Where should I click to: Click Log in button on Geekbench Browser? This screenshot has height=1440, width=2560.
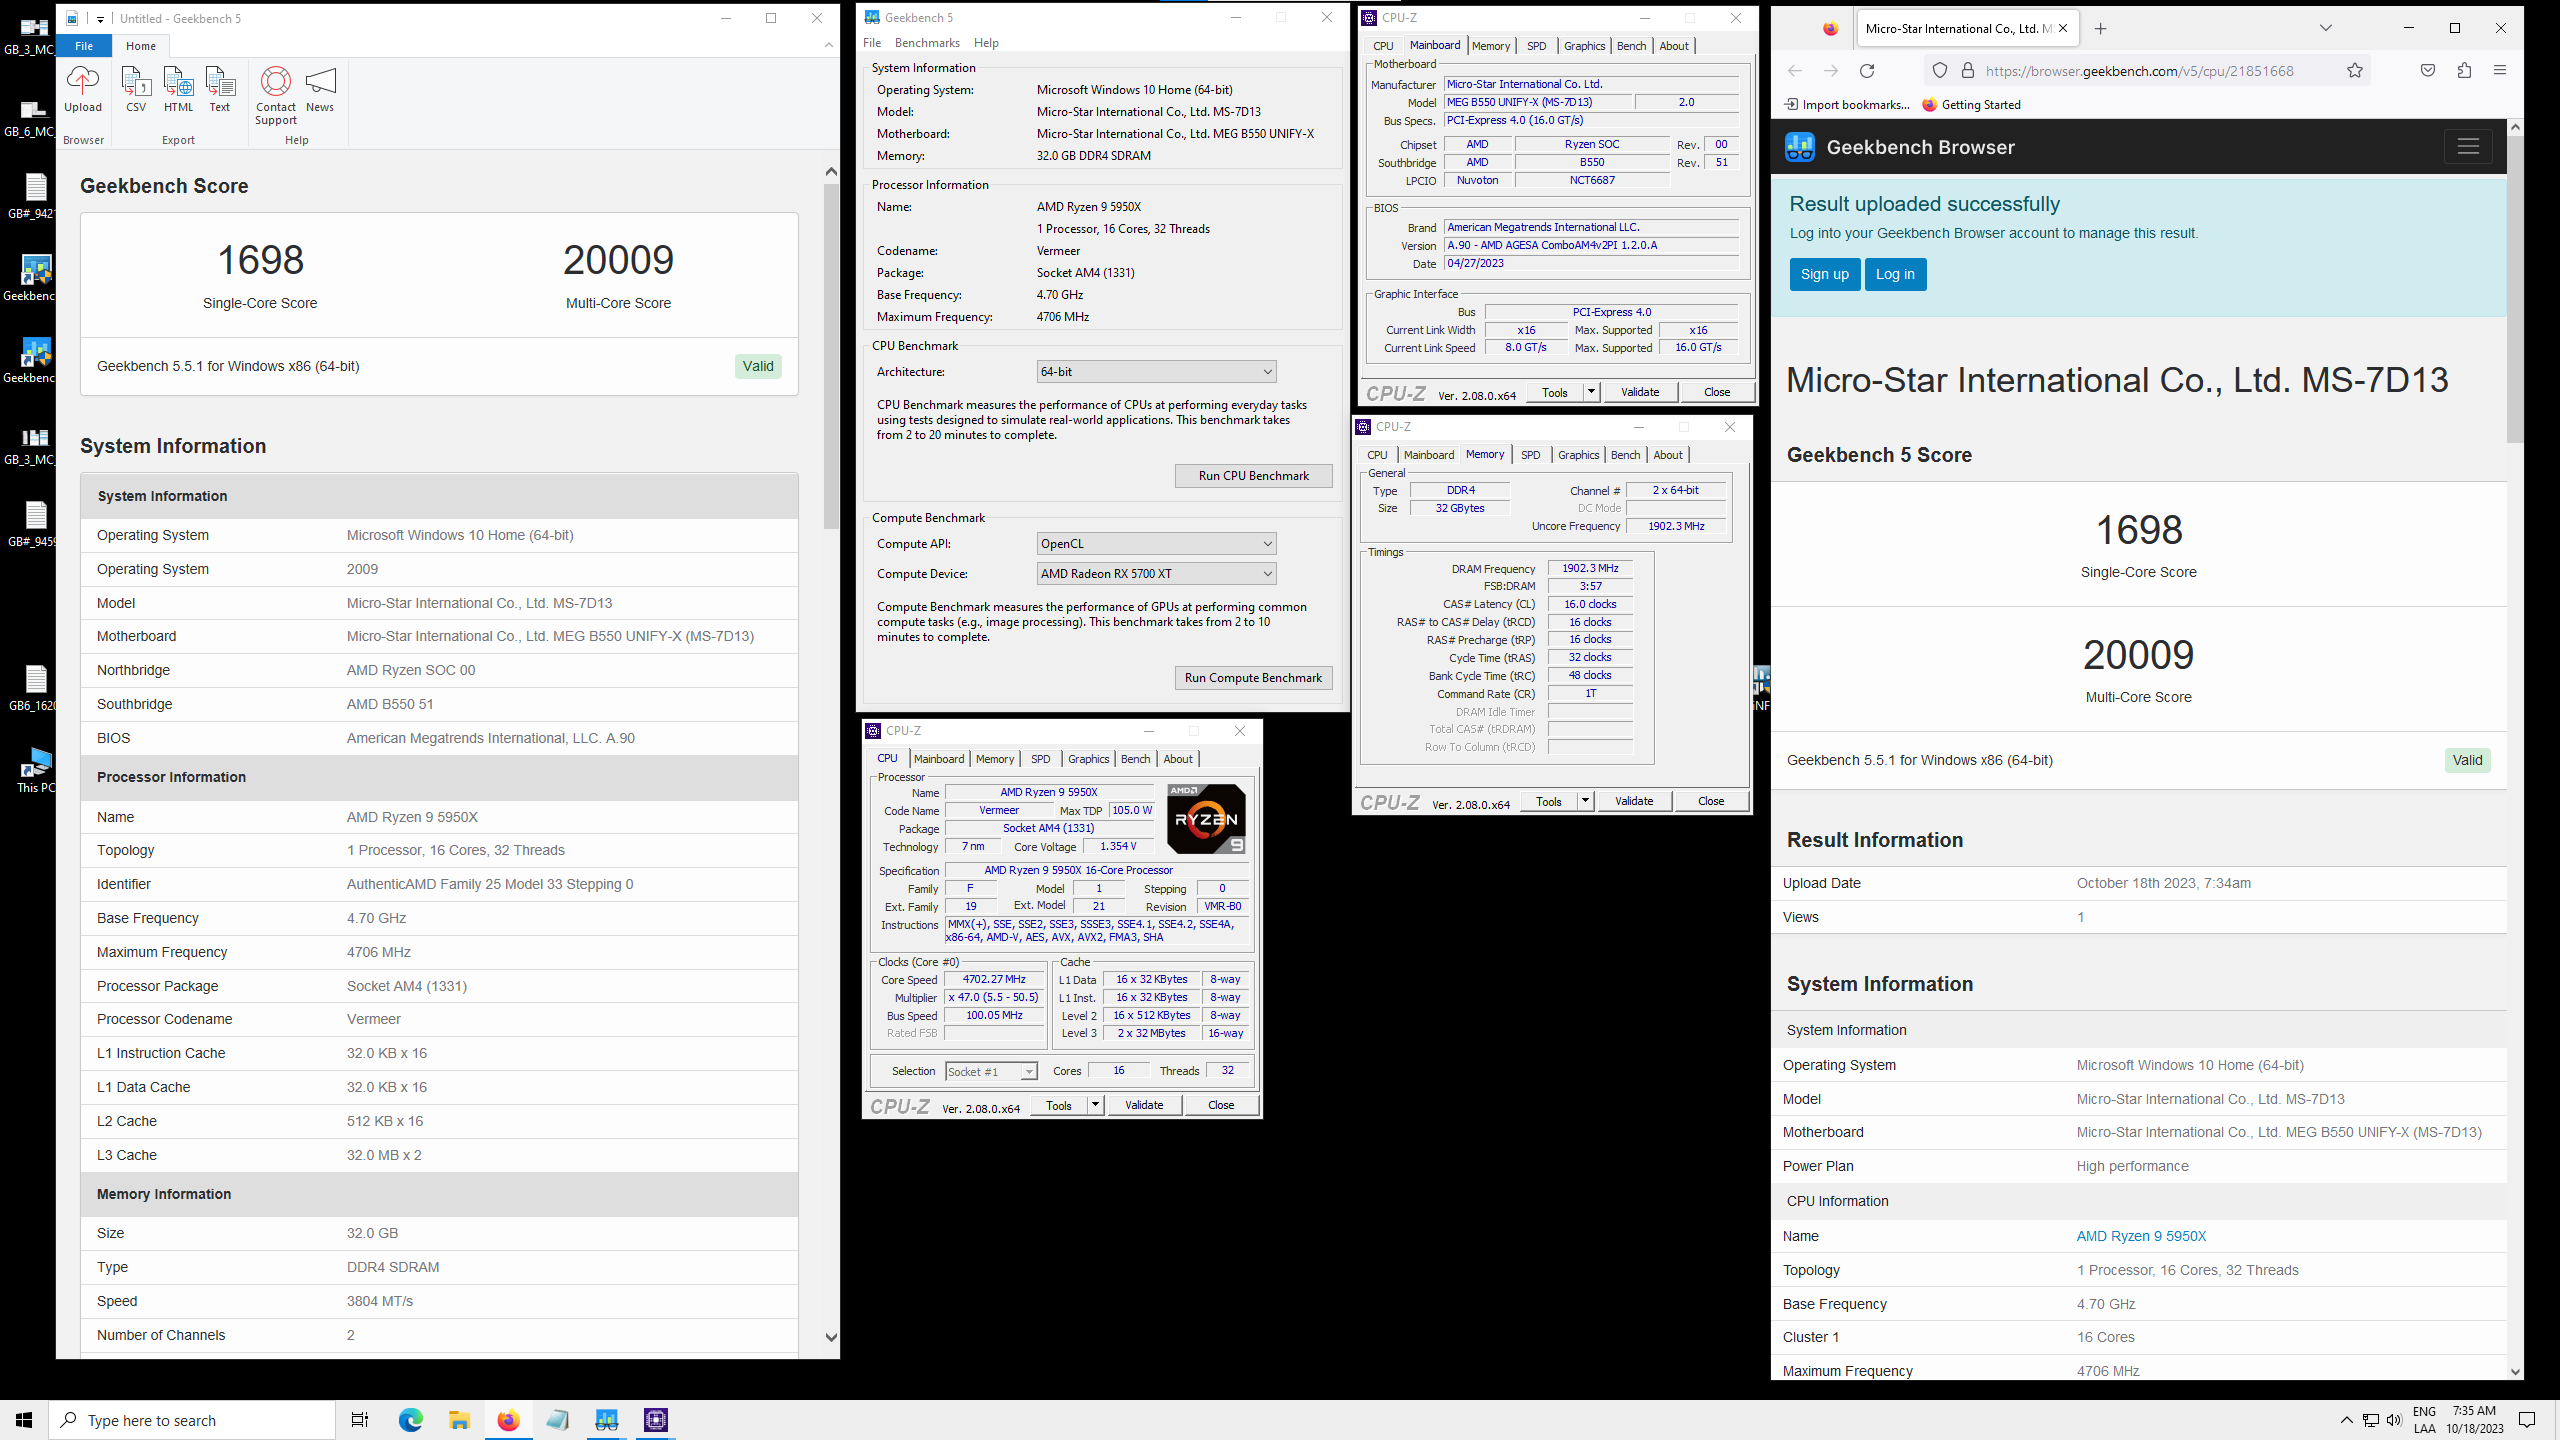1895,274
